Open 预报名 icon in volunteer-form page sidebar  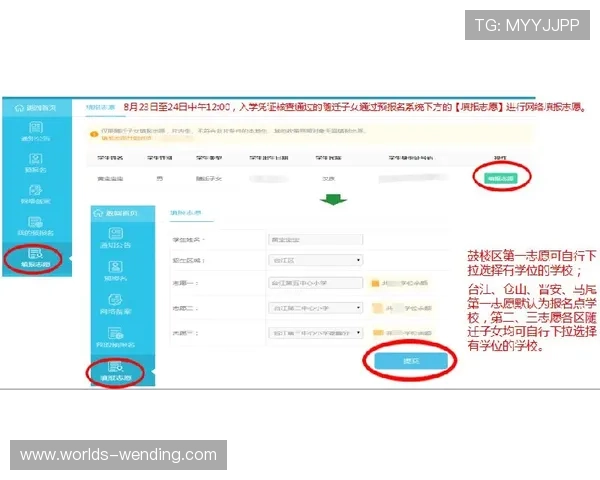pos(116,266)
